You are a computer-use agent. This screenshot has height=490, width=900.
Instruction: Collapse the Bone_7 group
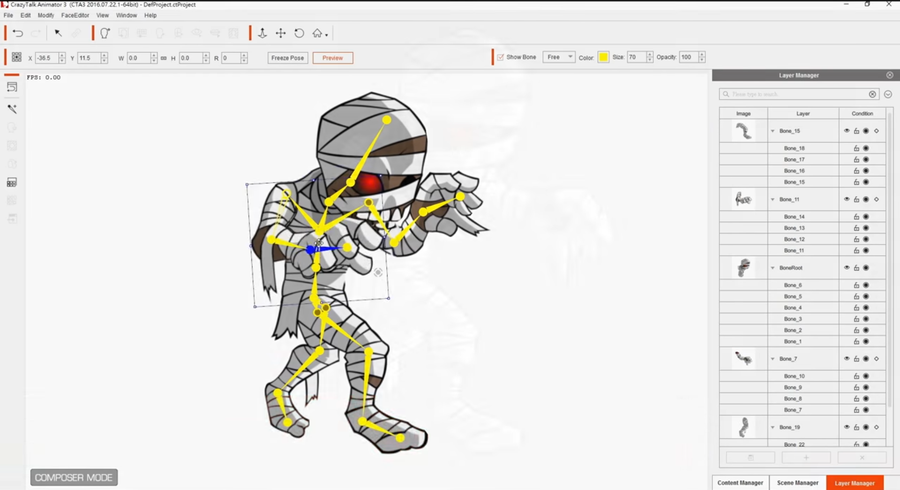[773, 359]
